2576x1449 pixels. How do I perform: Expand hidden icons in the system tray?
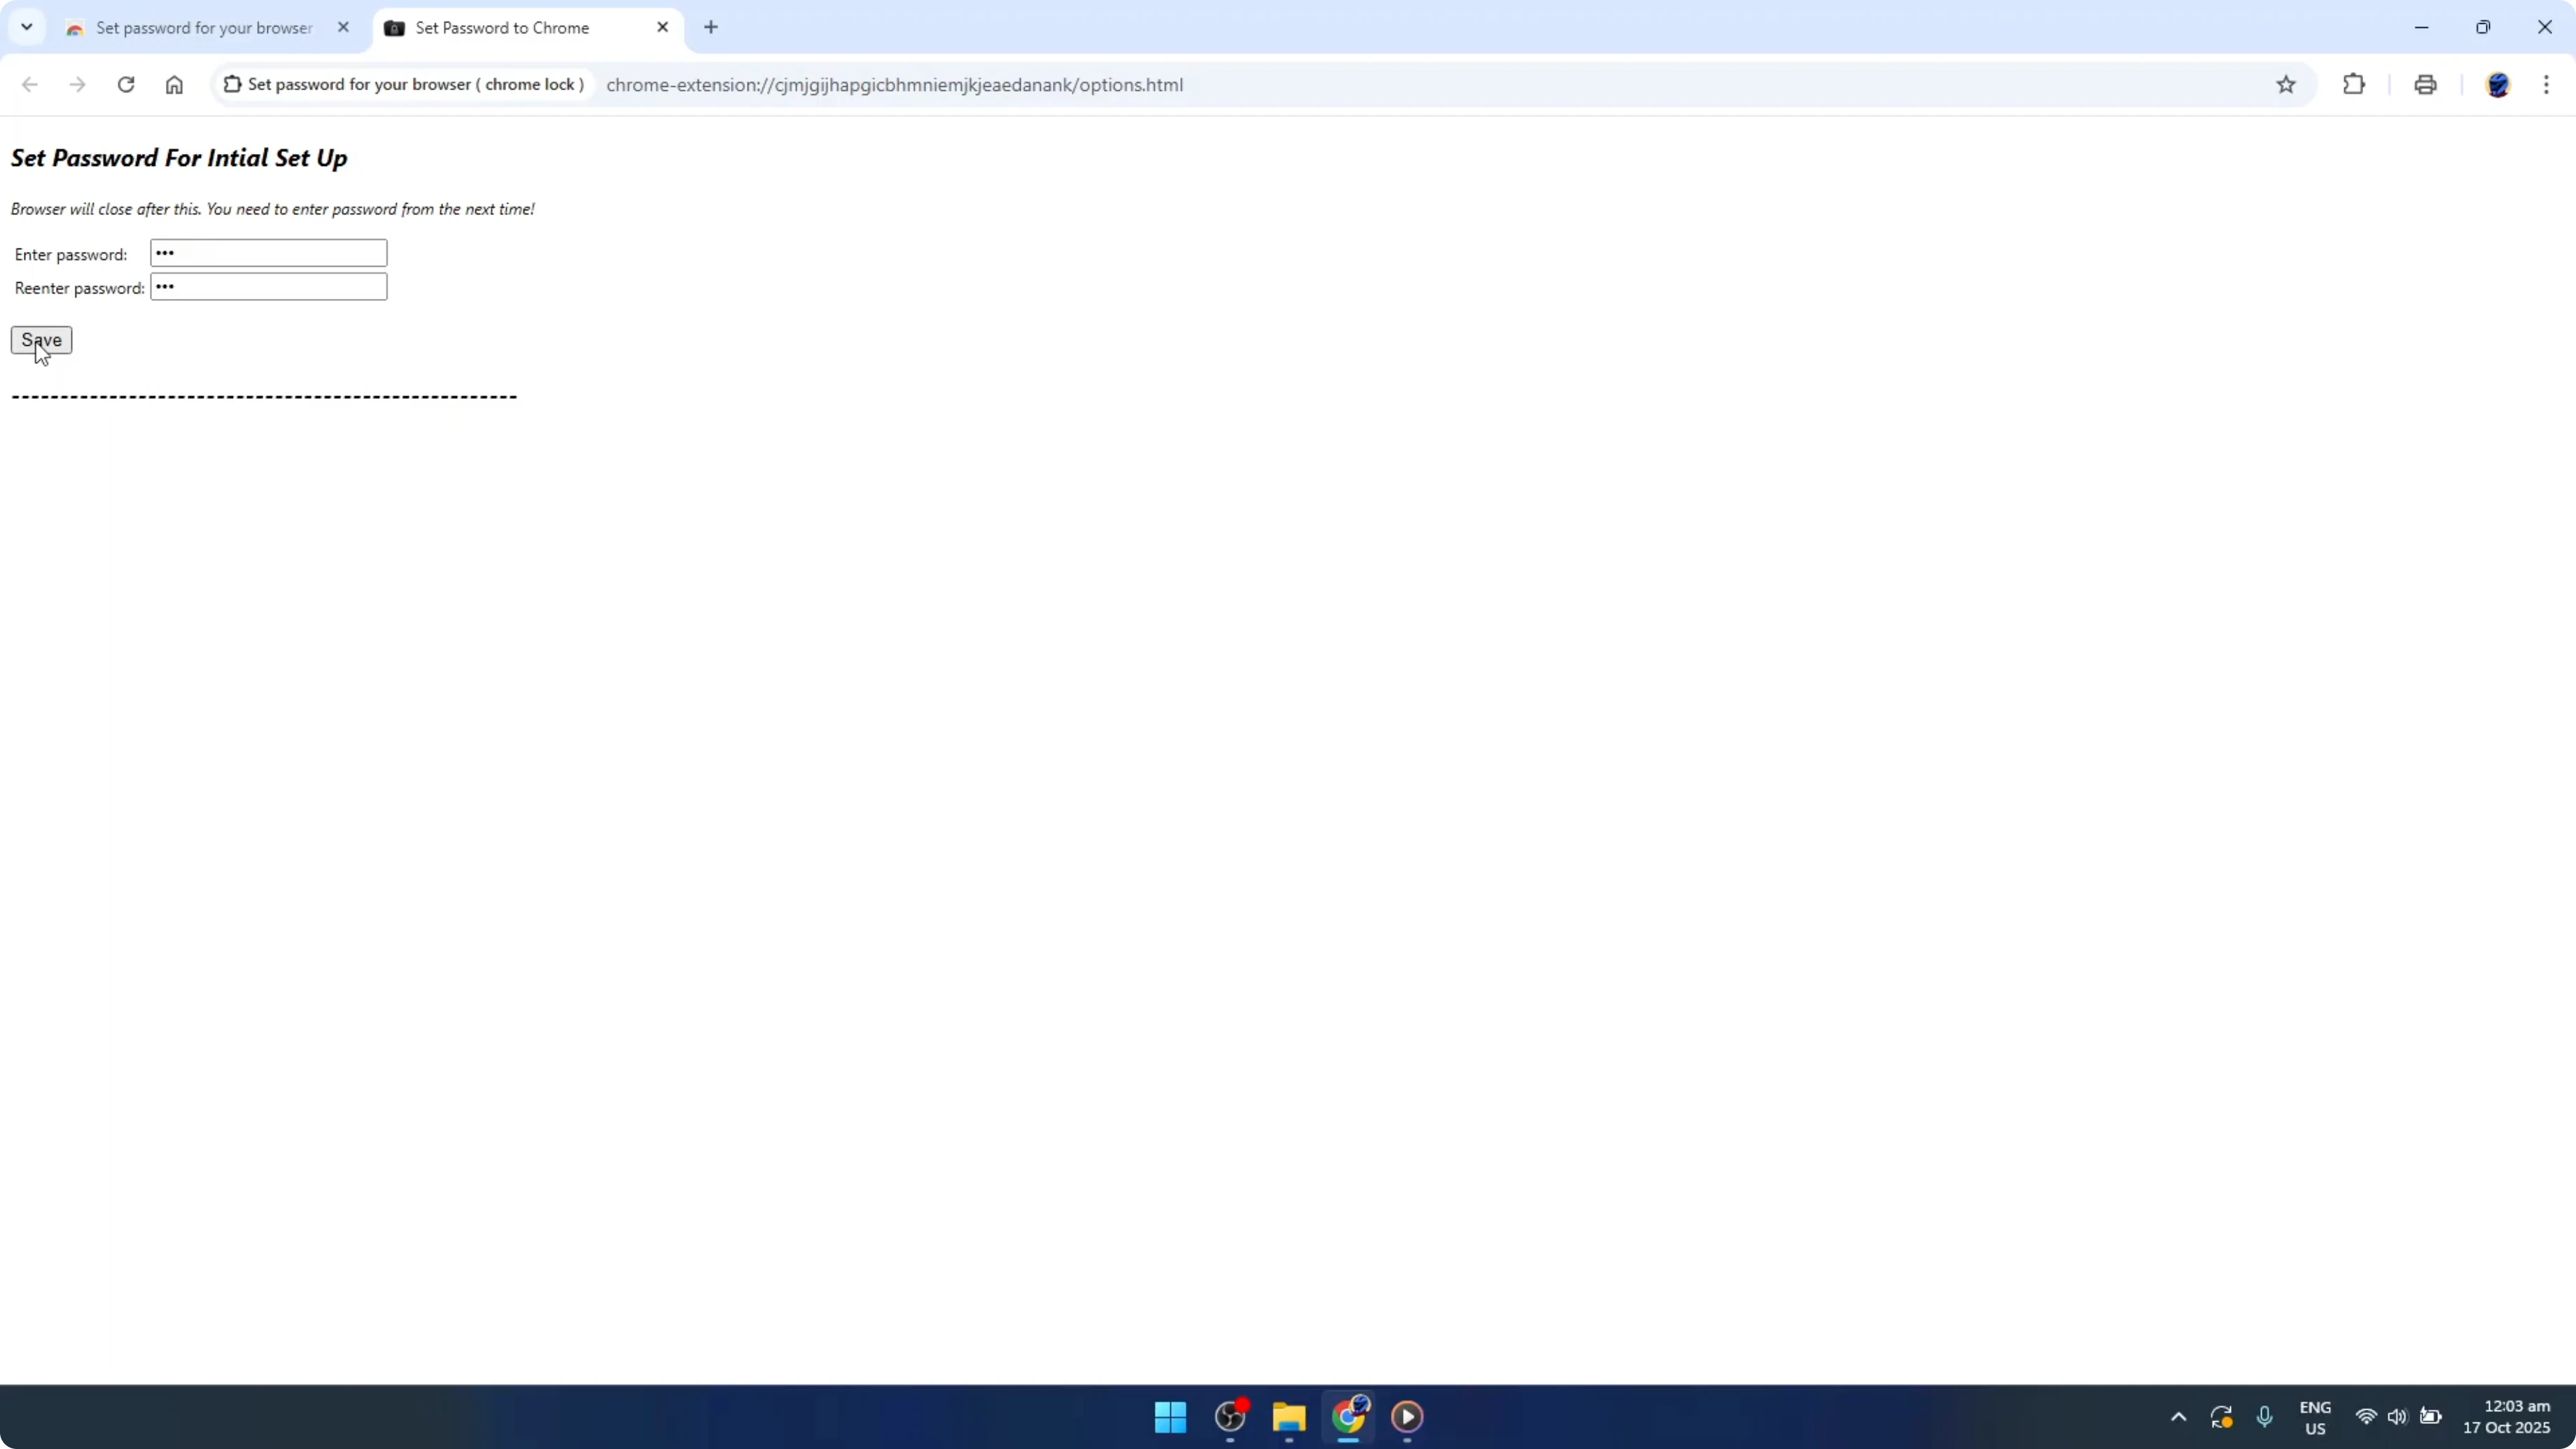(2177, 1417)
